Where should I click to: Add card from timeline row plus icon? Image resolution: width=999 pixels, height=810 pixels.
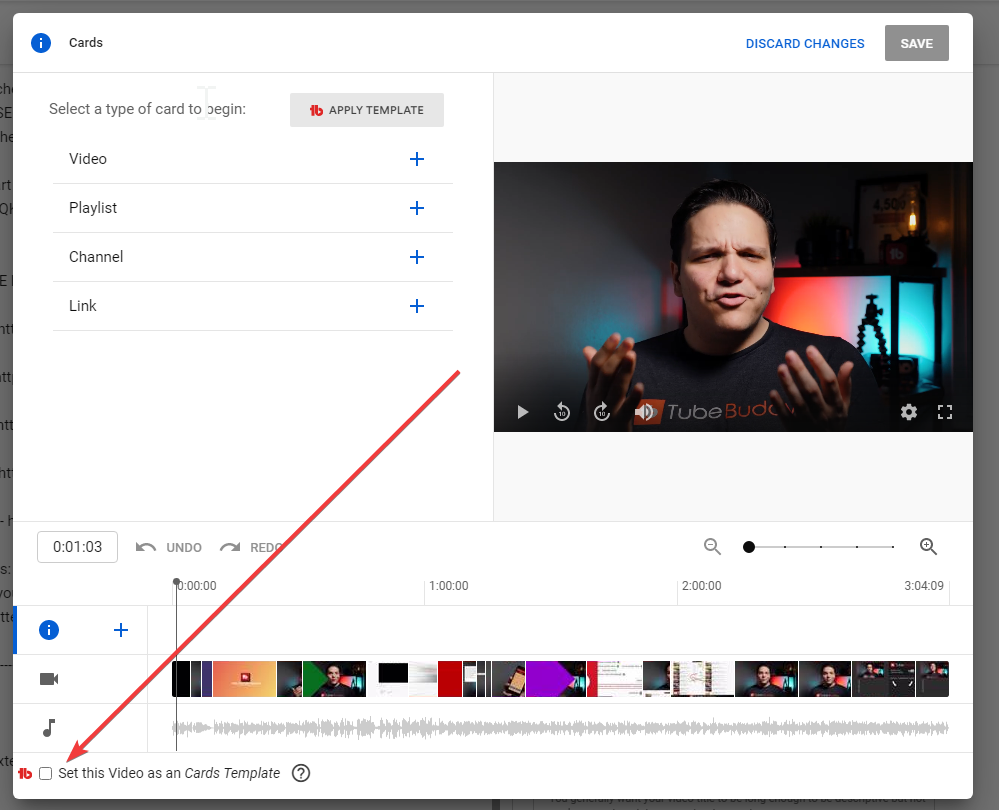121,630
